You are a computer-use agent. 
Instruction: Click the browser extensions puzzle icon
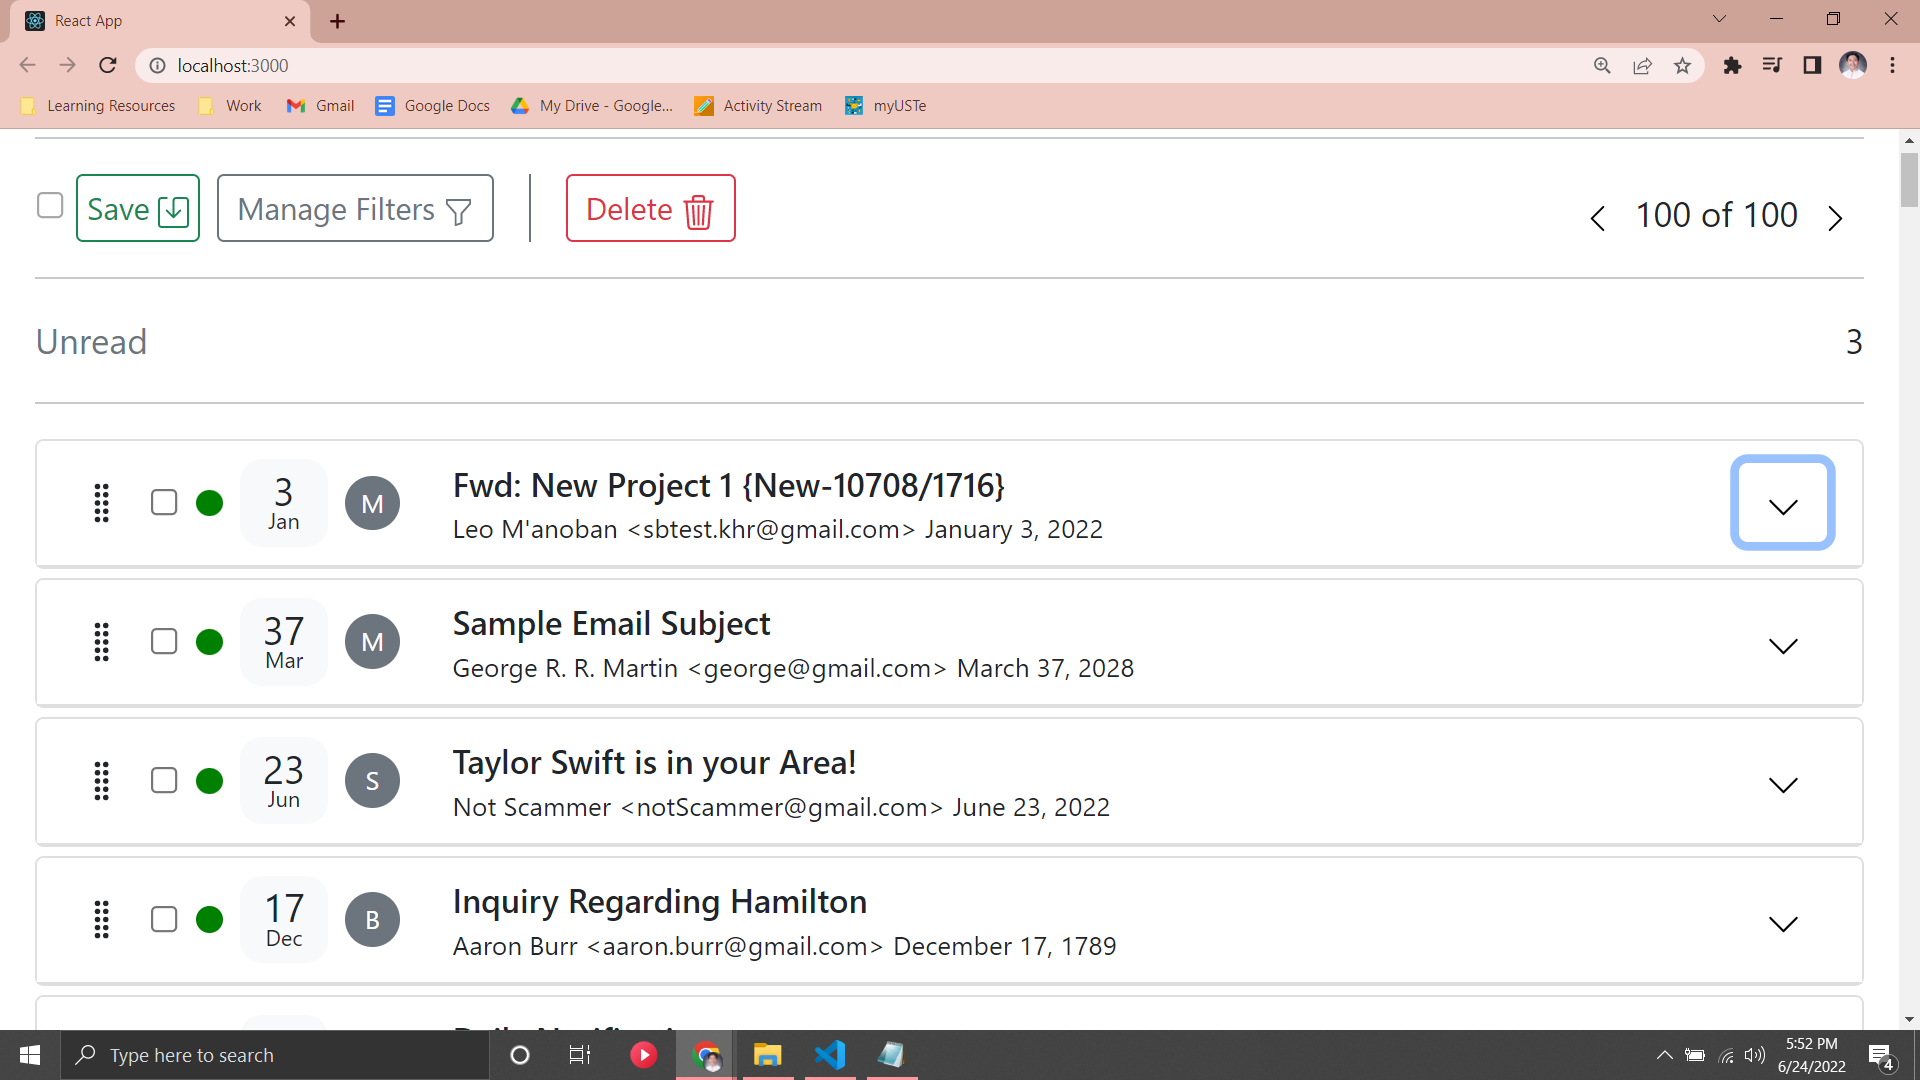(x=1732, y=66)
